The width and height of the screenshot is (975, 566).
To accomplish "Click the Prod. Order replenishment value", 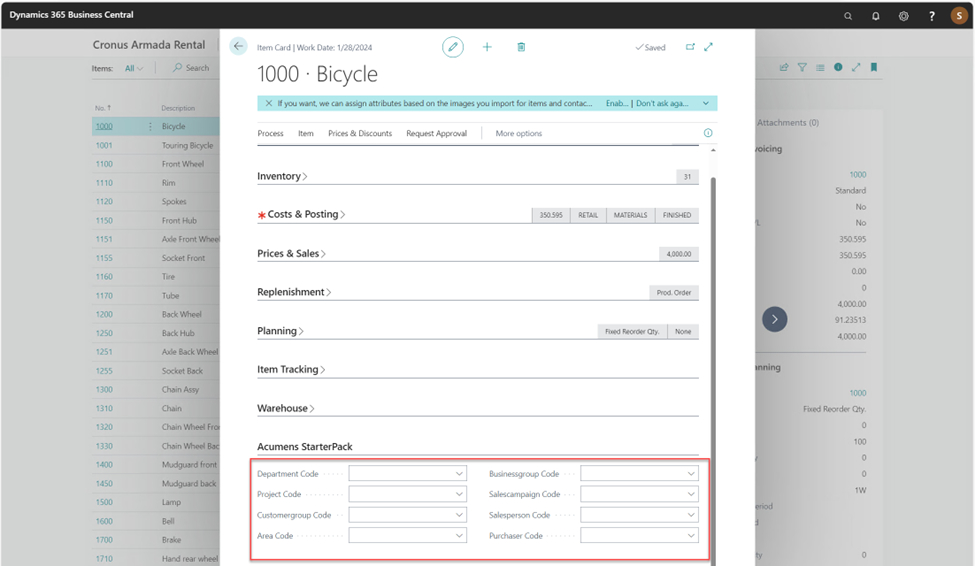I will coord(674,292).
